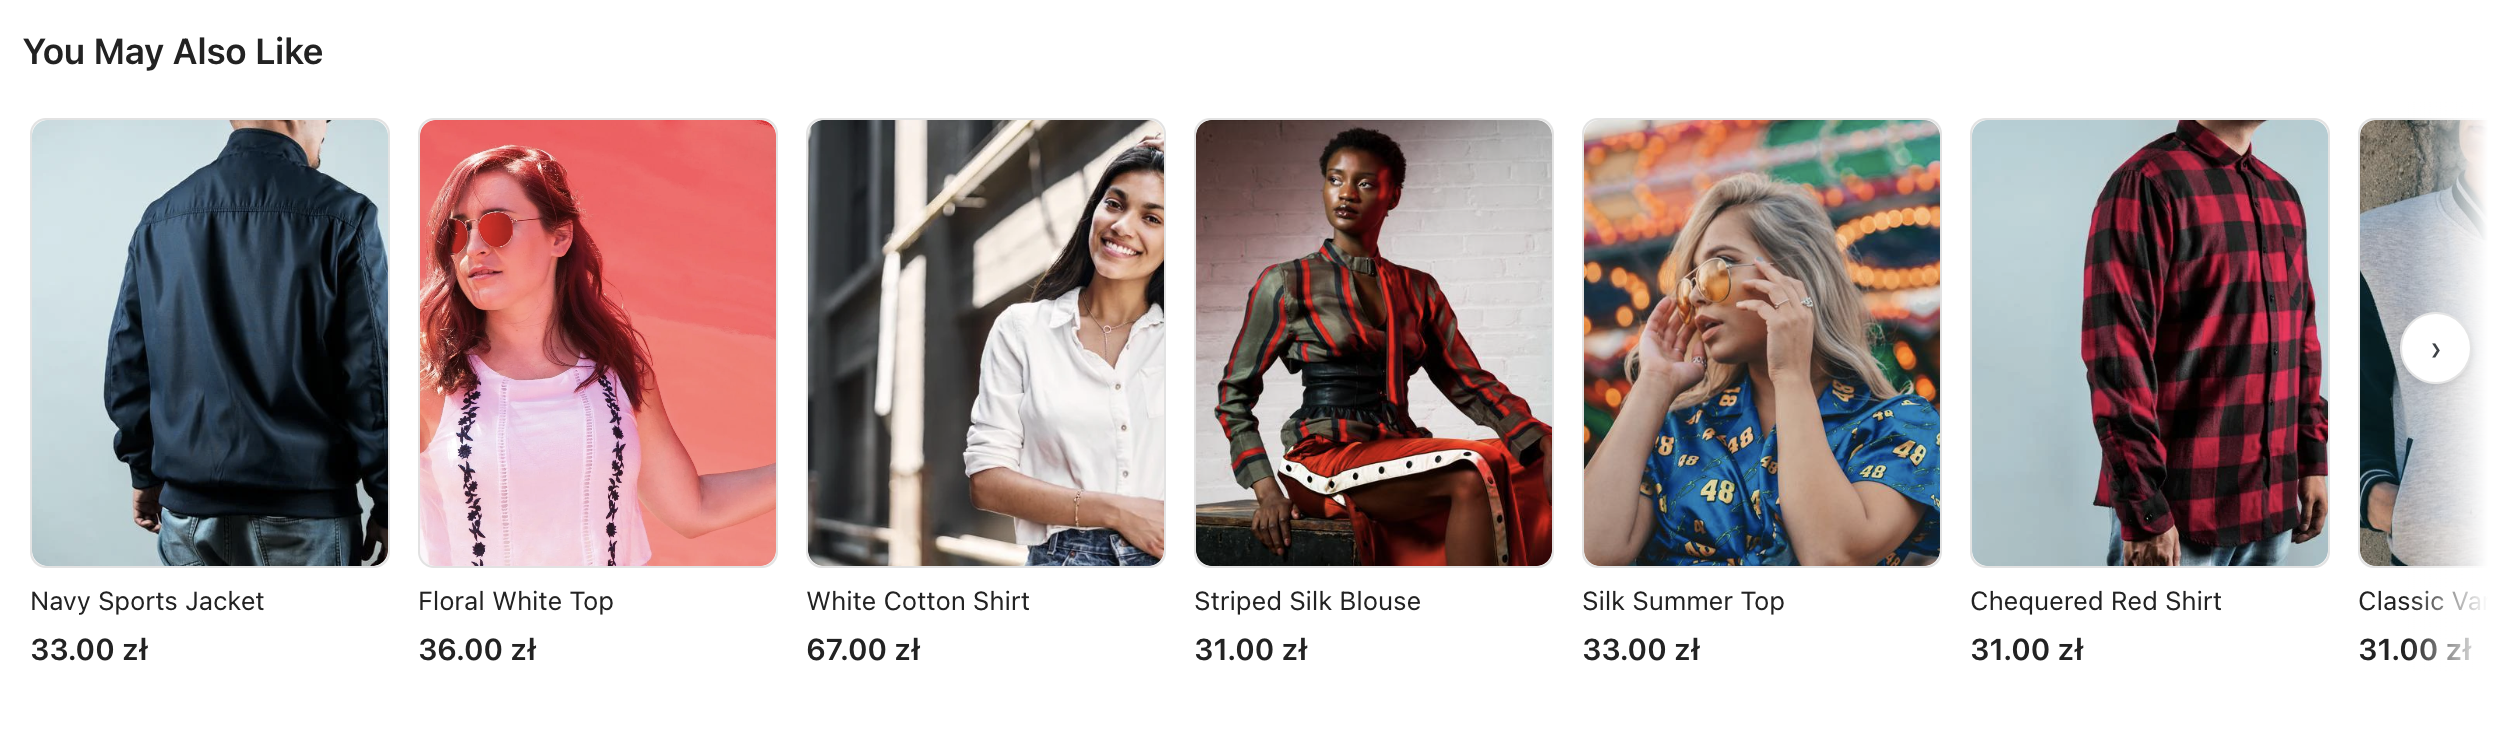
Task: Click the White Cotton Shirt title link
Action: 918,601
